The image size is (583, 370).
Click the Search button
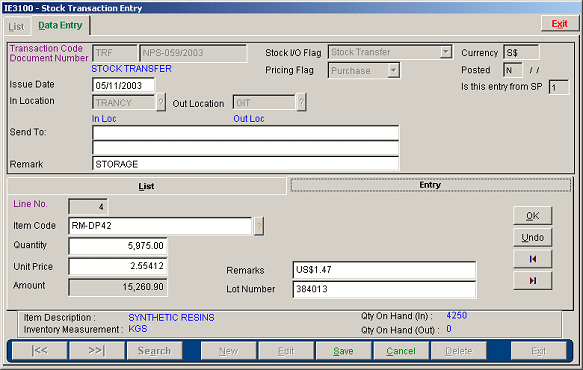point(154,351)
